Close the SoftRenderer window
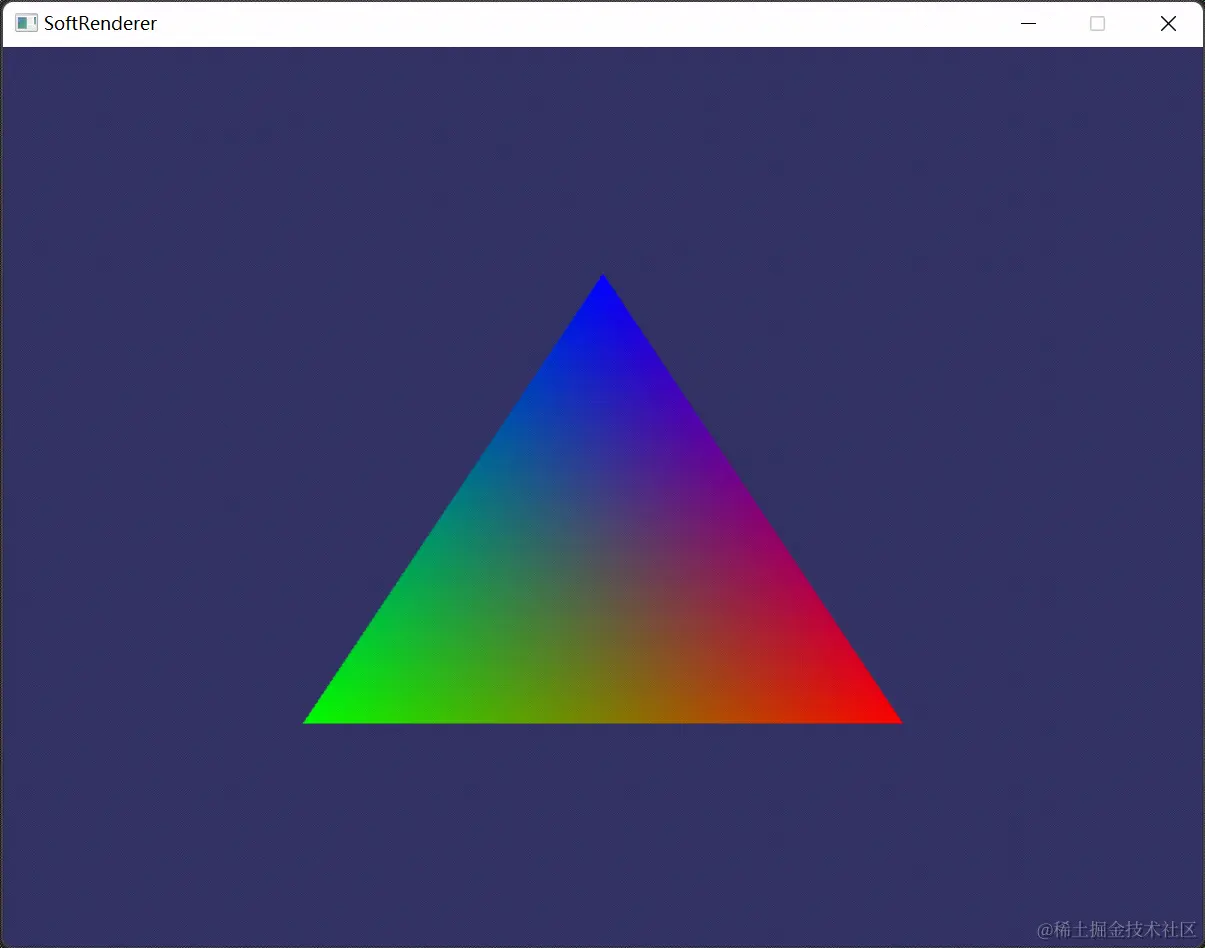 1167,24
